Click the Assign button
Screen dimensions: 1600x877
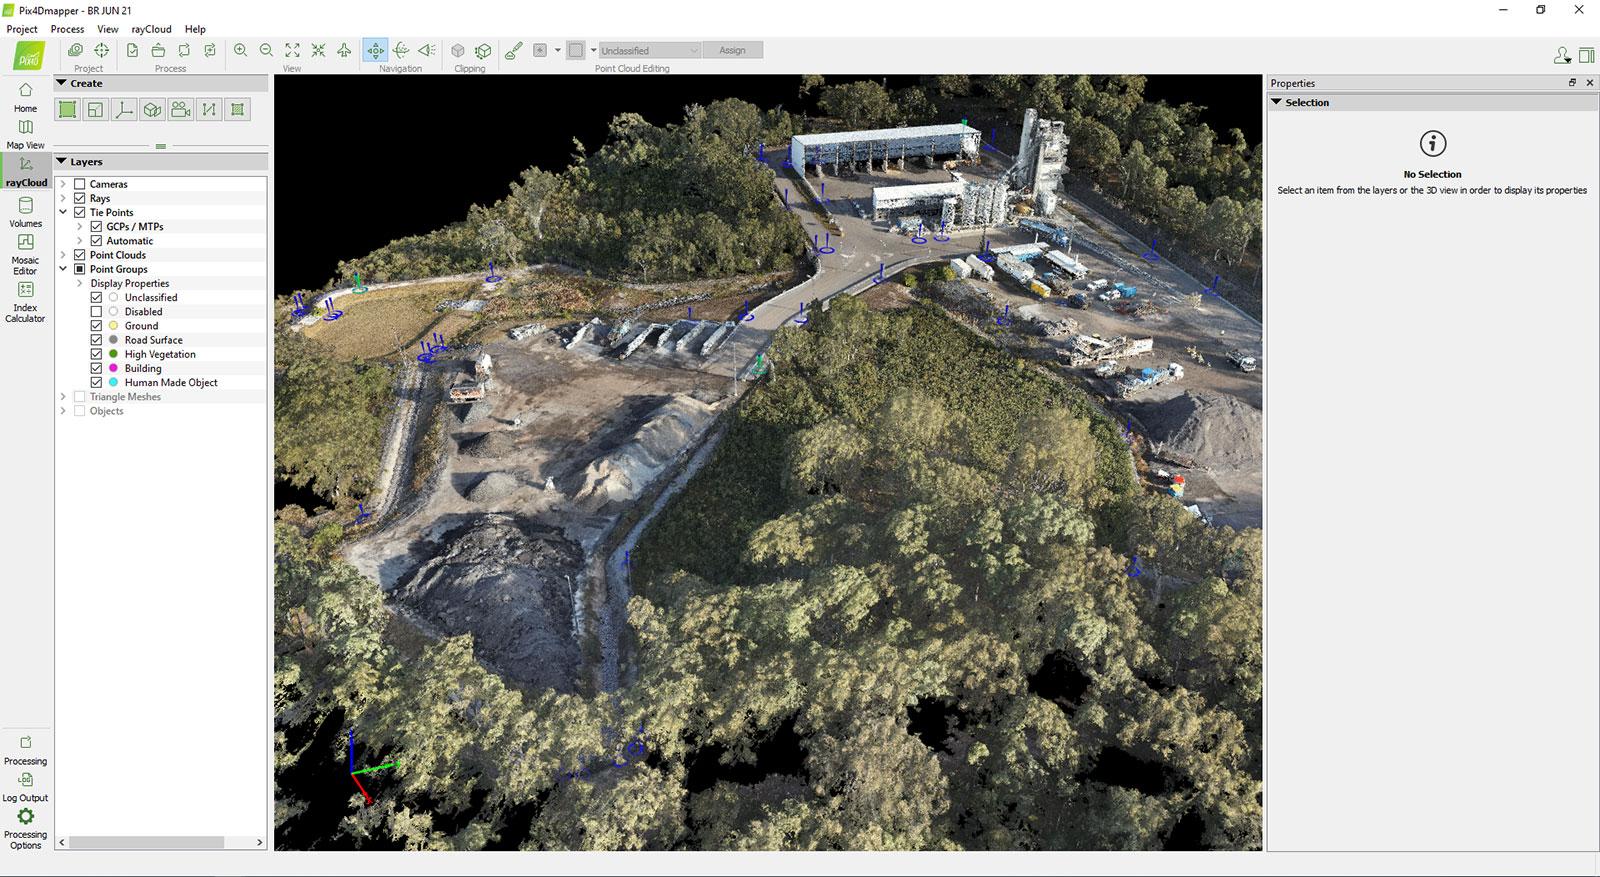(x=732, y=50)
